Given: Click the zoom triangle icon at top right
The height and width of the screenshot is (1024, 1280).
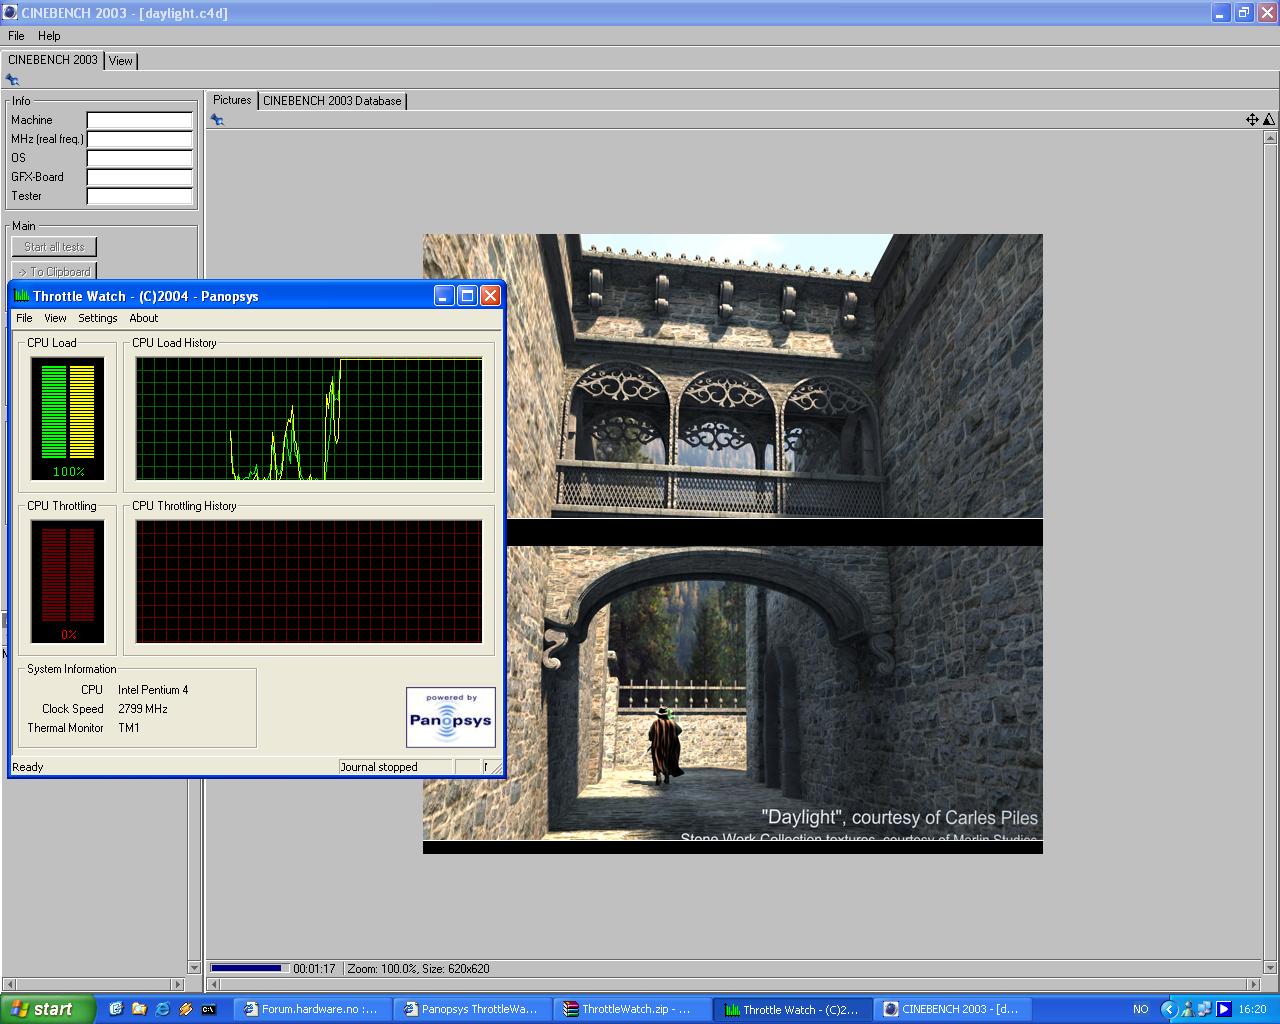Looking at the screenshot, I should tap(1269, 120).
